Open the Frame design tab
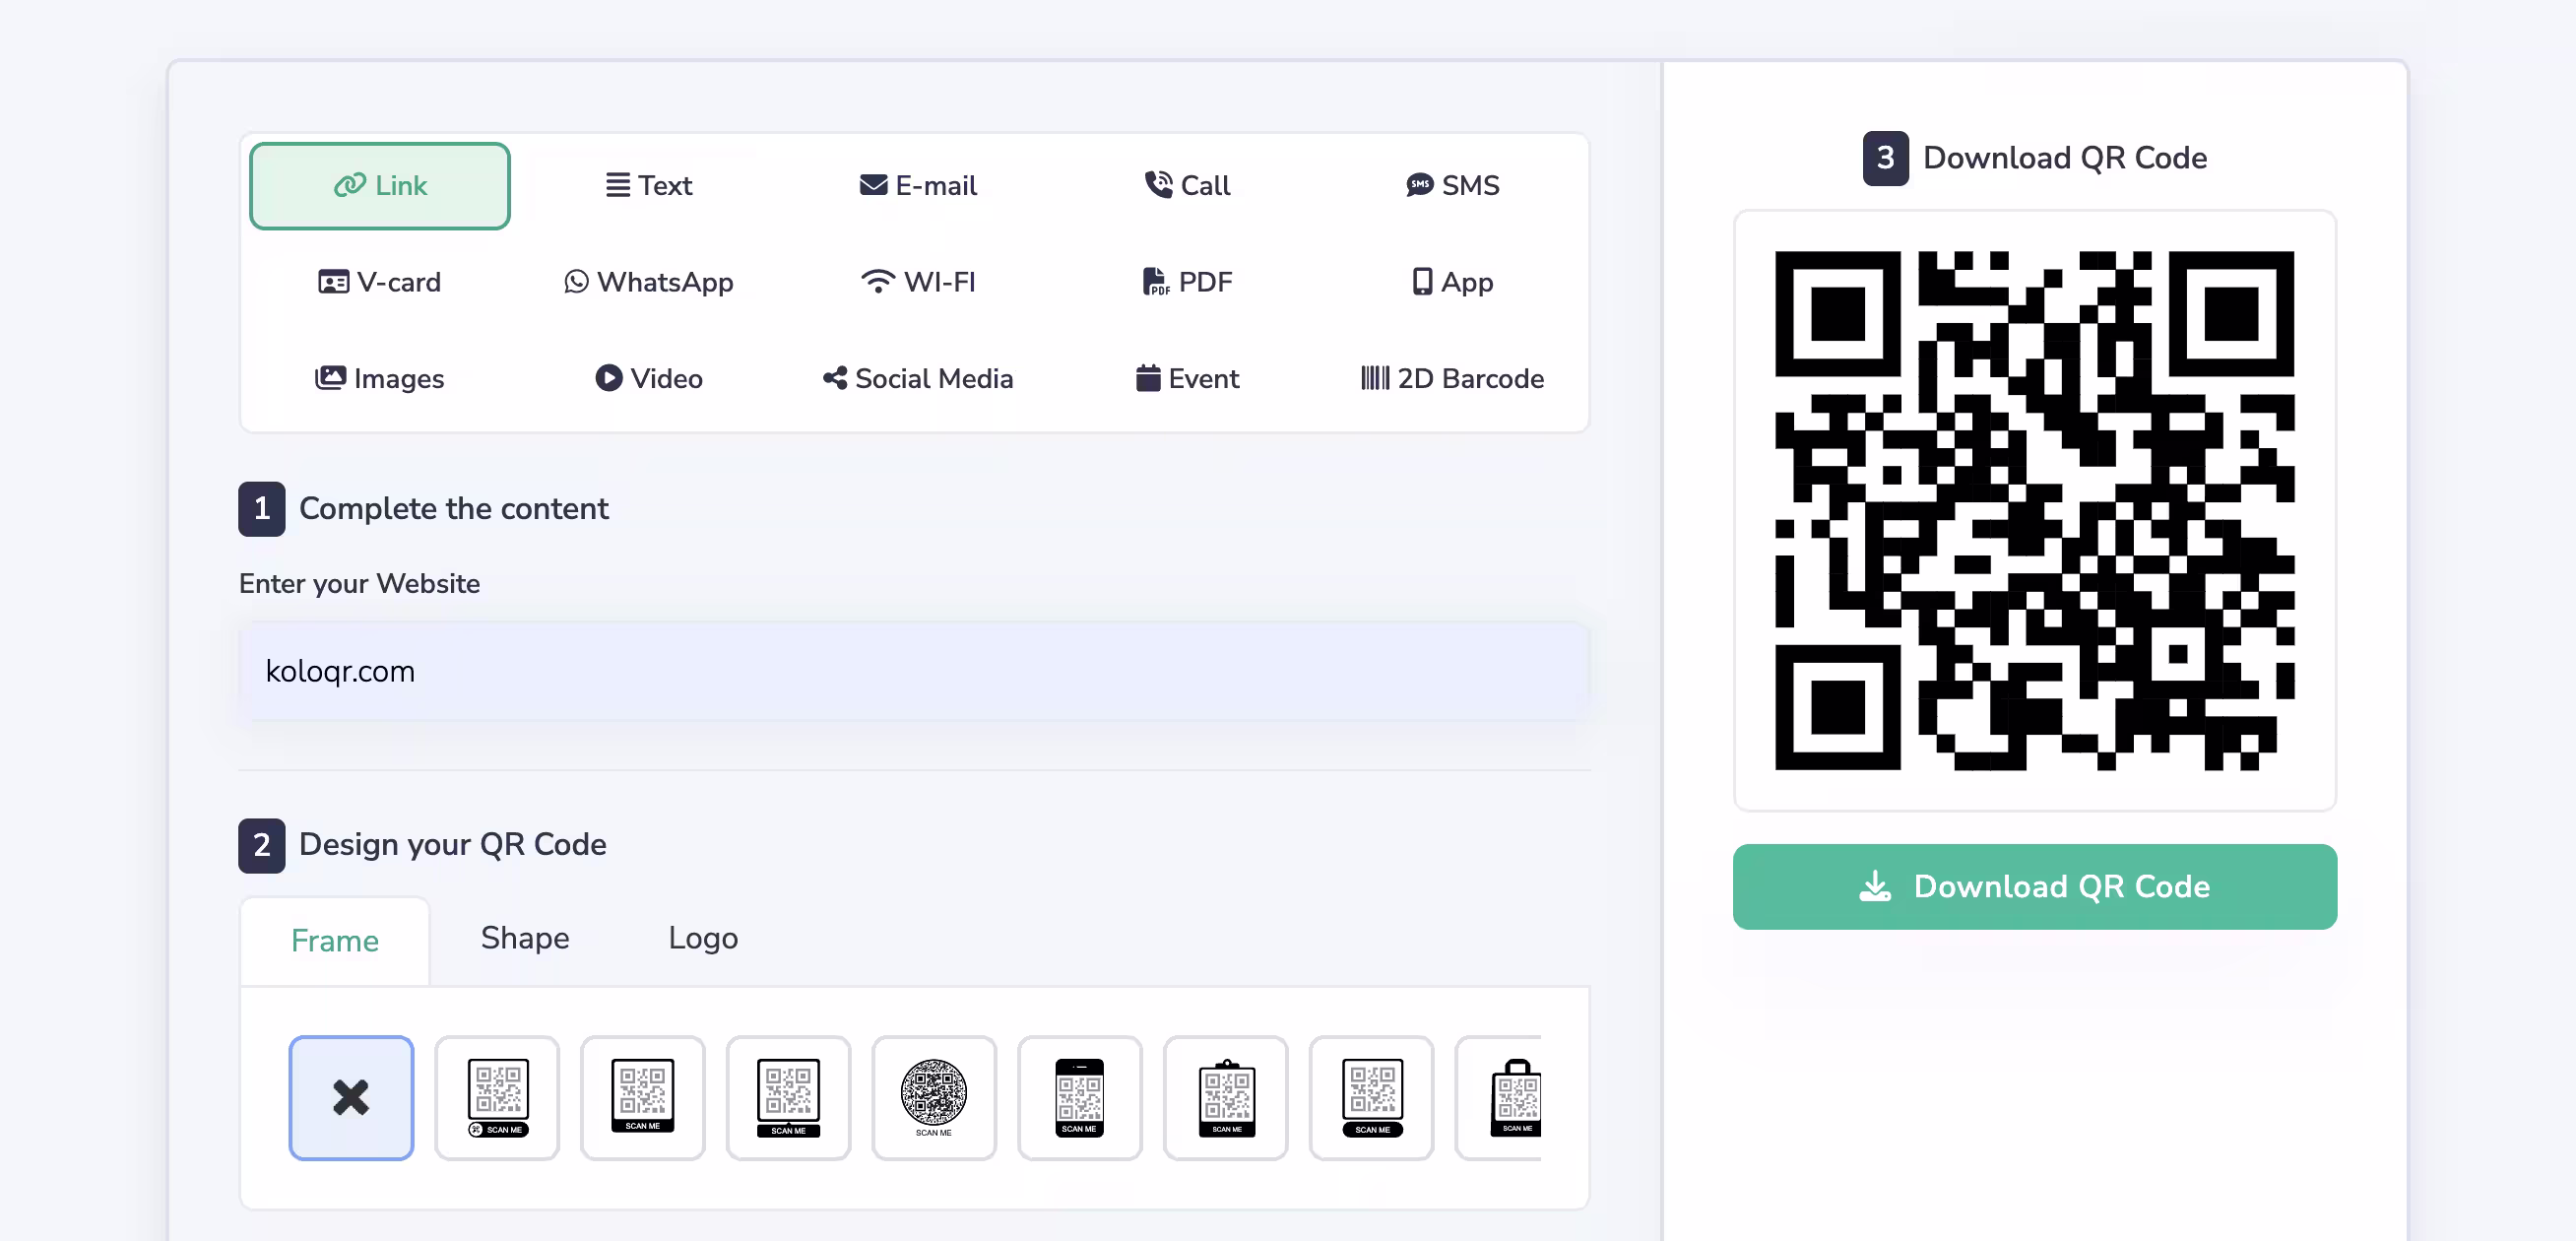Screen dimensions: 2576x1241 pyautogui.click(x=335, y=941)
